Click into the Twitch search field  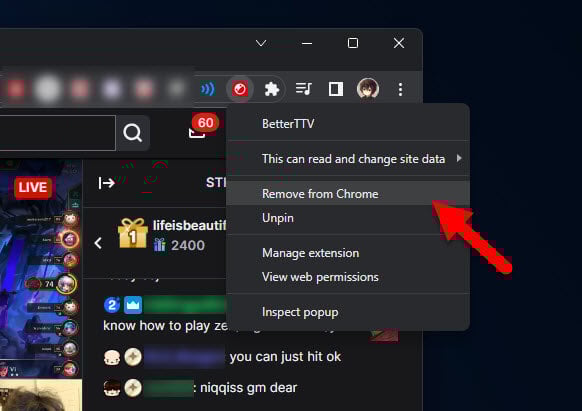click(x=58, y=133)
